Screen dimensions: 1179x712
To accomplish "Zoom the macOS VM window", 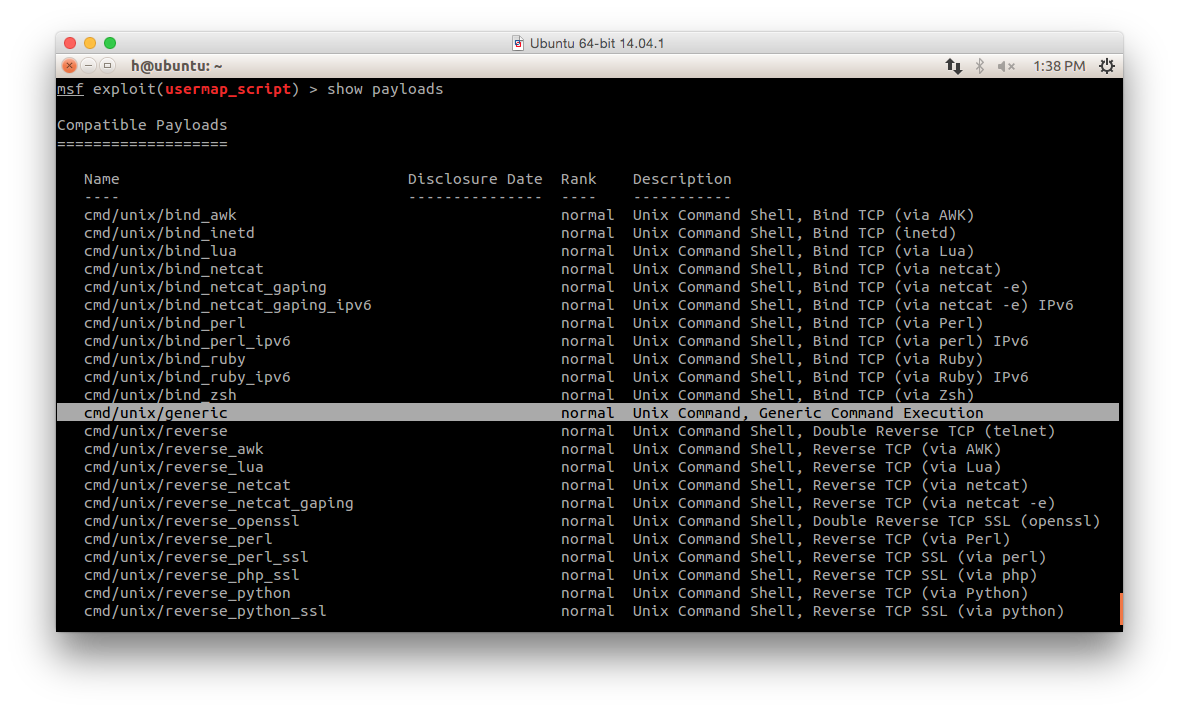I will (x=110, y=43).
